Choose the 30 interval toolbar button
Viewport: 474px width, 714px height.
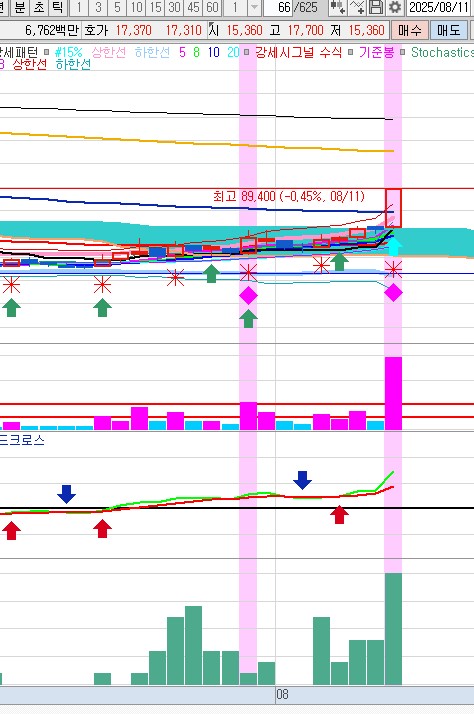click(x=175, y=7)
